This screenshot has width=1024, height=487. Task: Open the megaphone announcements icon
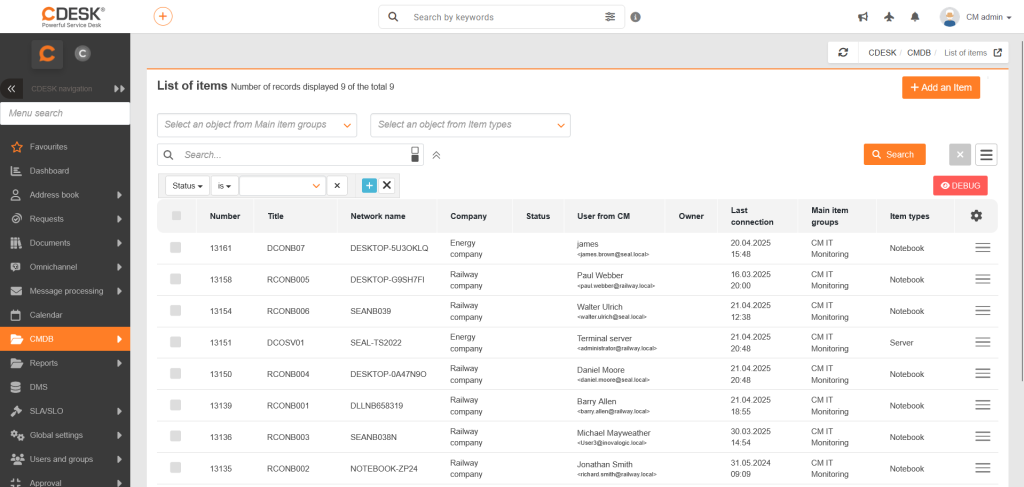(863, 18)
